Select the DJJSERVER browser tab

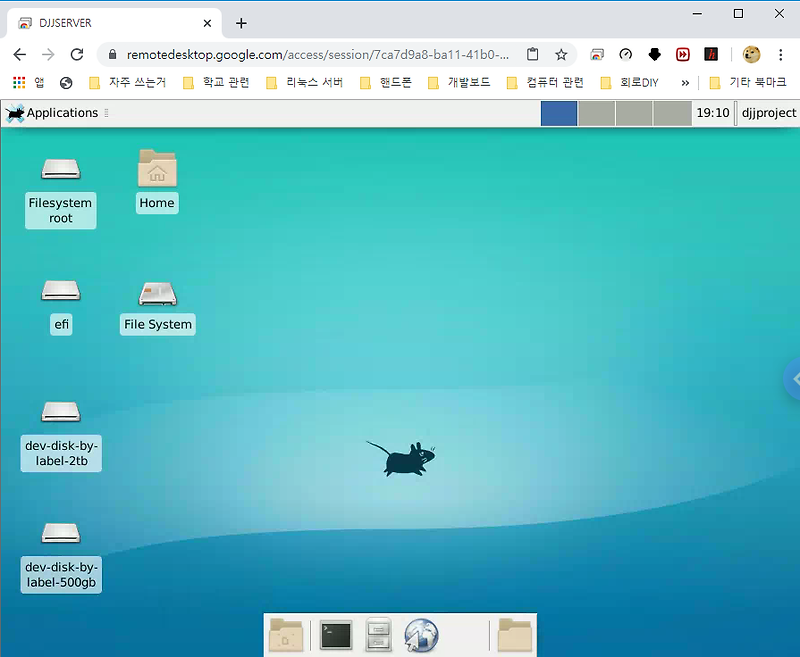point(114,23)
